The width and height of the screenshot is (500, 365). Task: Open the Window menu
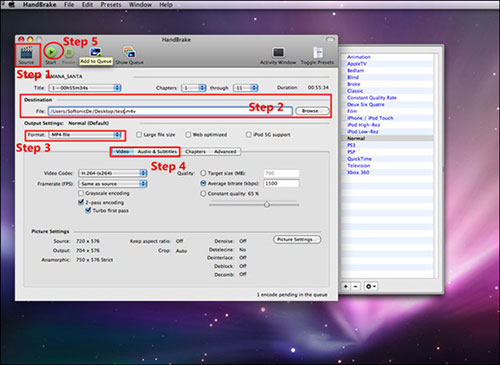tap(140, 5)
